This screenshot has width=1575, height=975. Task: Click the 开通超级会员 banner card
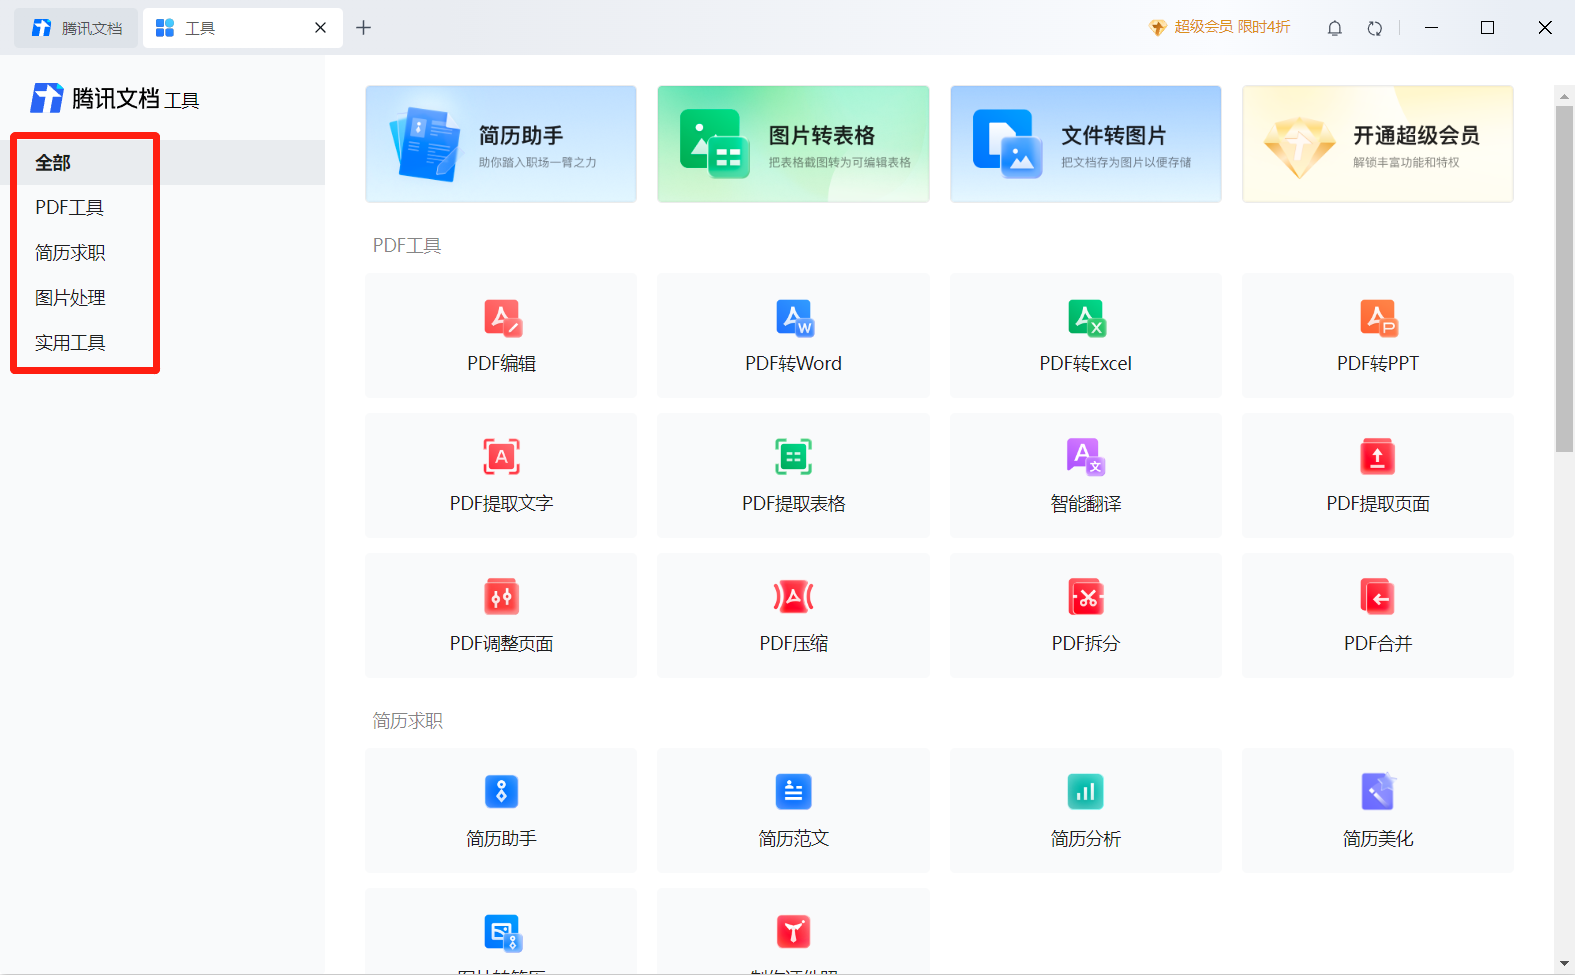tap(1378, 144)
